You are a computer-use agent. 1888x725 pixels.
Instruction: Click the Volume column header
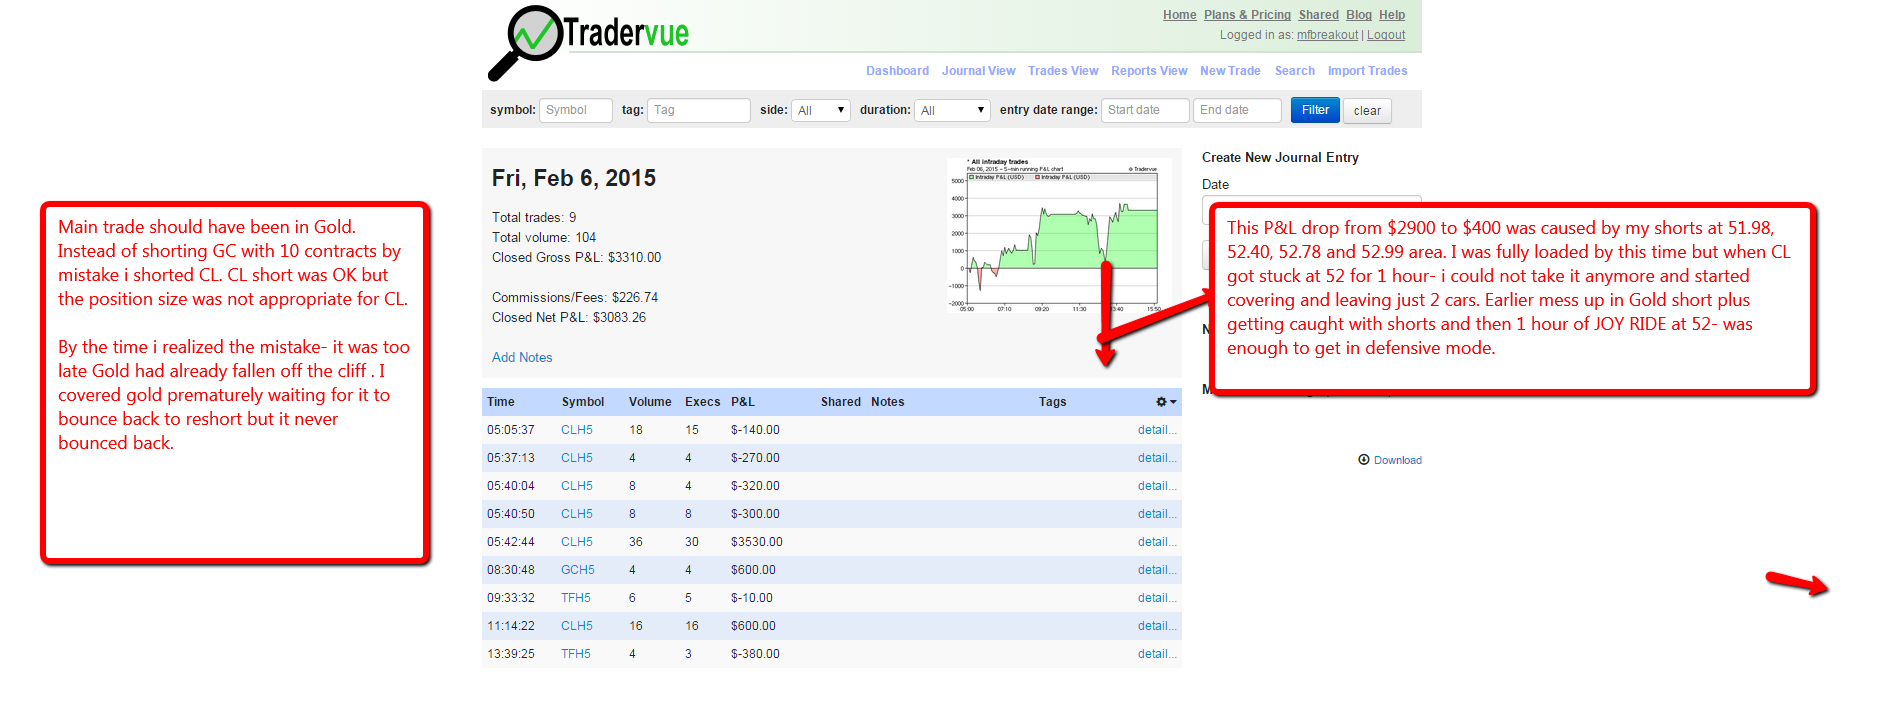pyautogui.click(x=650, y=402)
